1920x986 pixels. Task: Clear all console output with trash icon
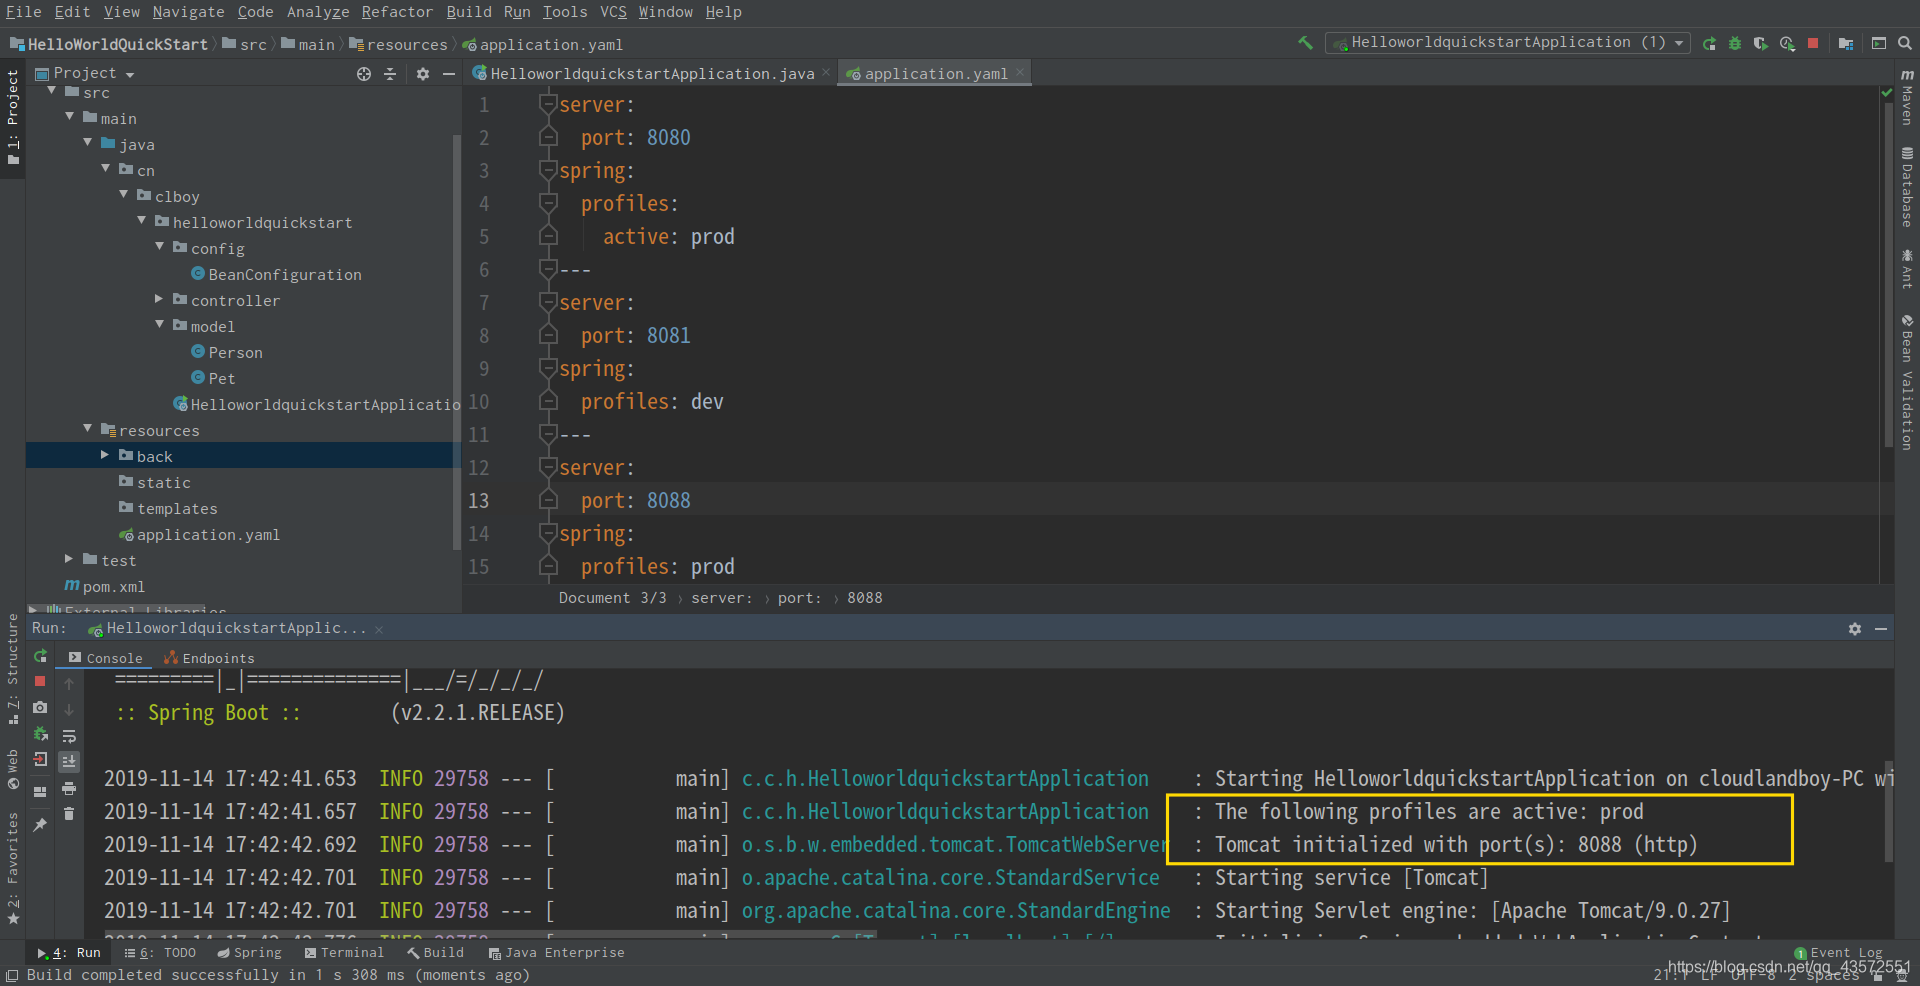point(69,813)
